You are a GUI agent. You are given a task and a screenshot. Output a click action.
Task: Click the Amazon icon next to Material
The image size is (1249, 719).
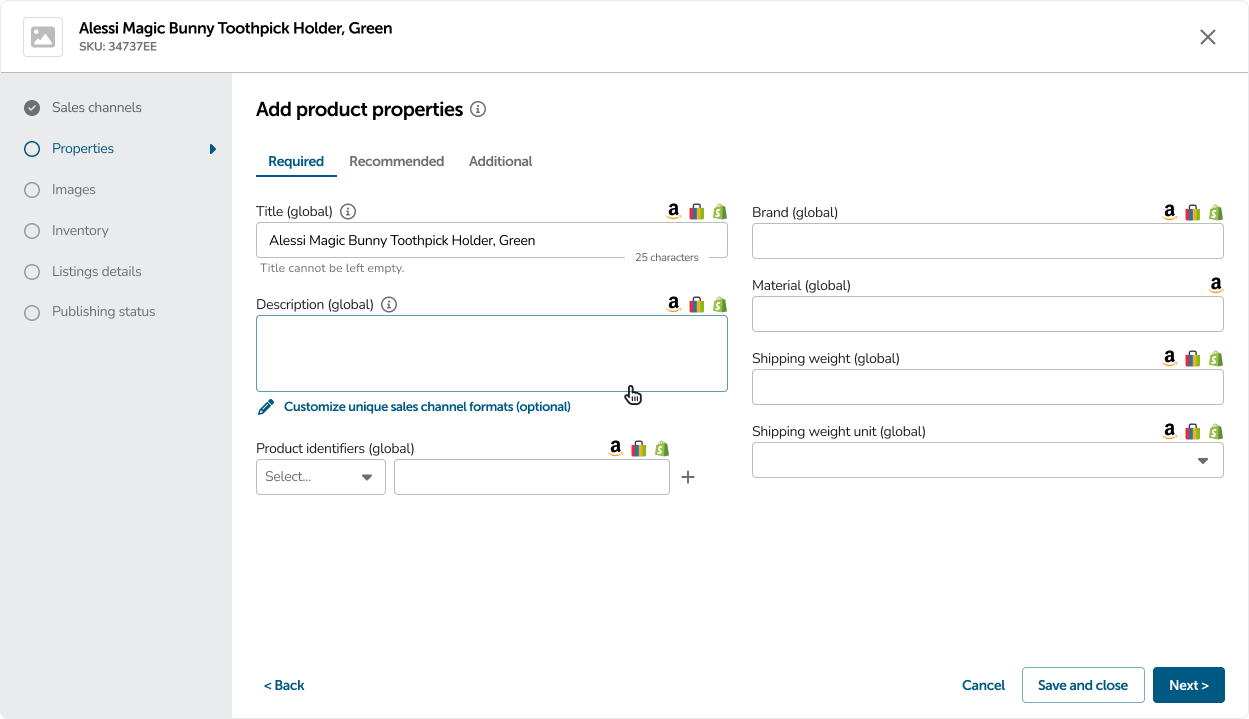tap(1216, 285)
